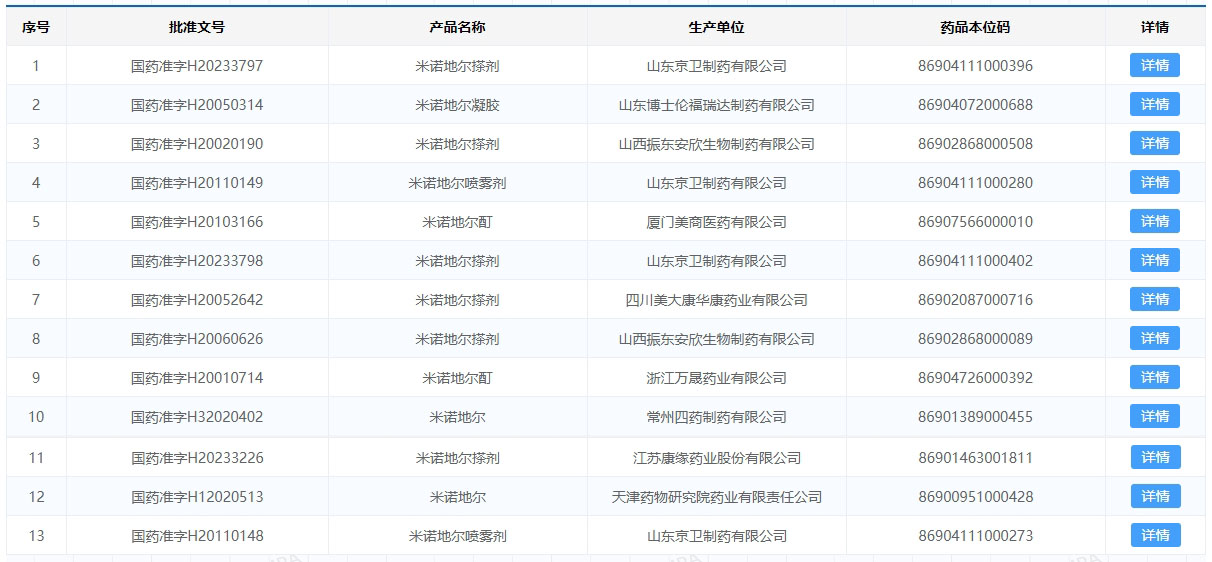Image resolution: width=1212 pixels, height=562 pixels.
Task: Click drug code 86904726000392
Action: (x=975, y=378)
